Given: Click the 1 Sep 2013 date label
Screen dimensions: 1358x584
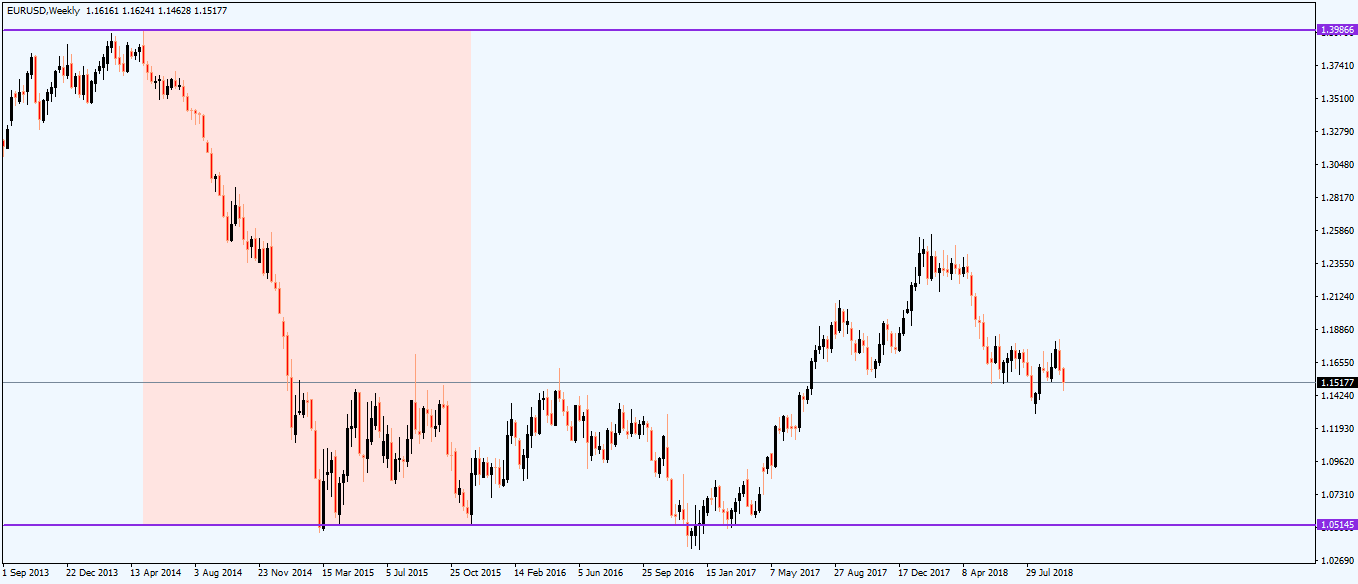Looking at the screenshot, I should (25, 573).
